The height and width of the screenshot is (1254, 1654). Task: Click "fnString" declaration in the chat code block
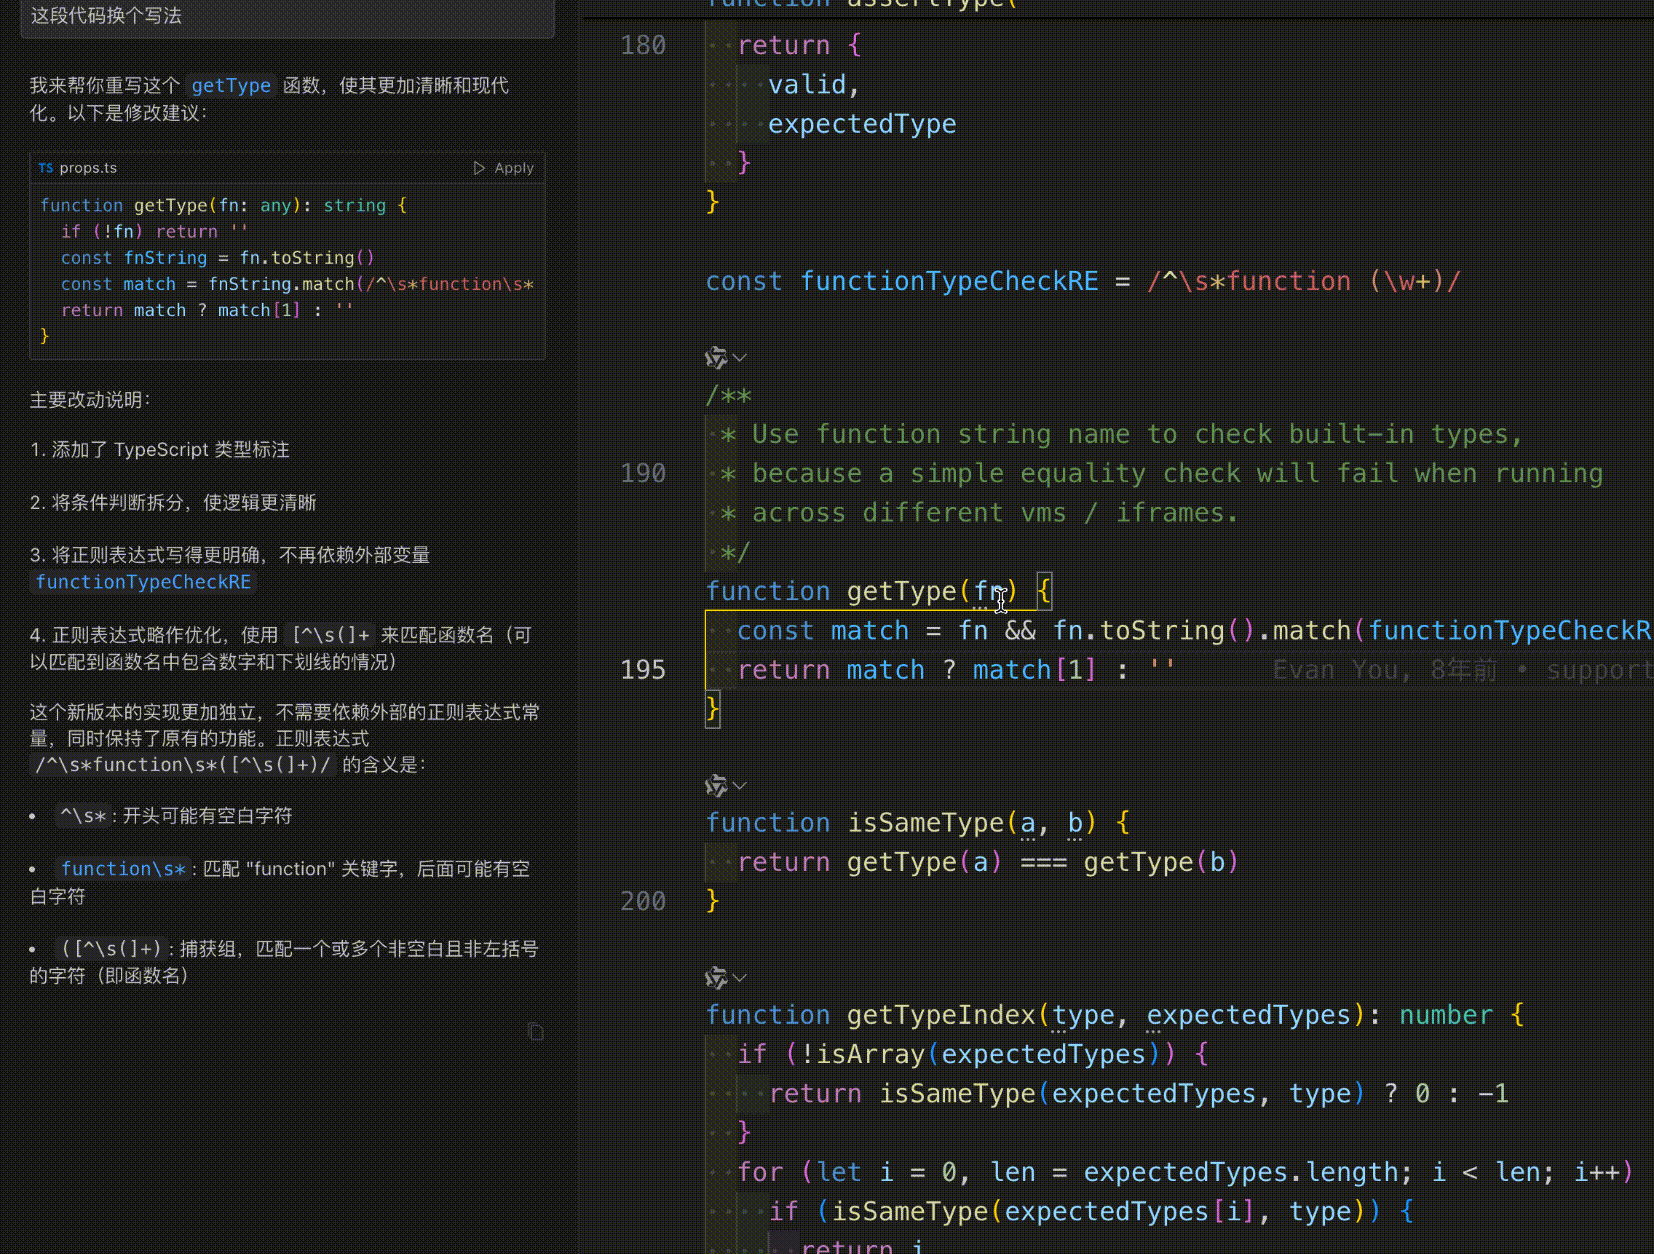(165, 258)
